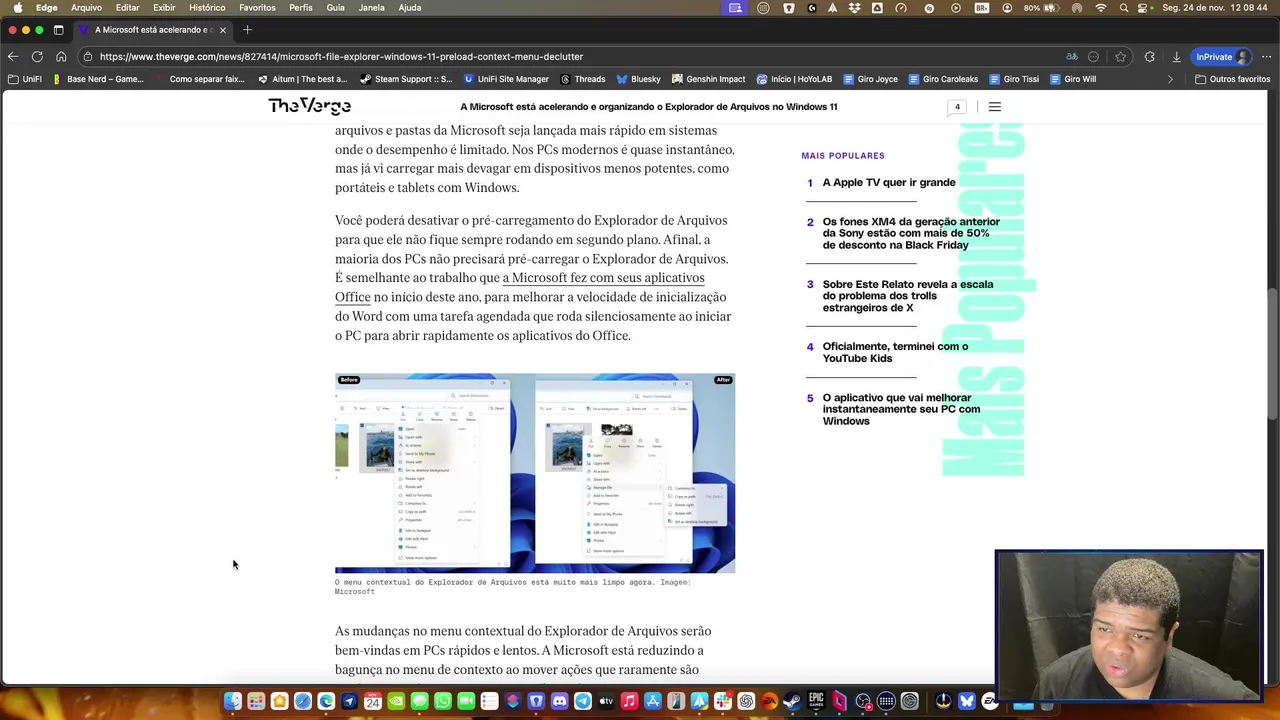Add this page to favorites with the star icon
The height and width of the screenshot is (720, 1280).
click(x=1121, y=57)
